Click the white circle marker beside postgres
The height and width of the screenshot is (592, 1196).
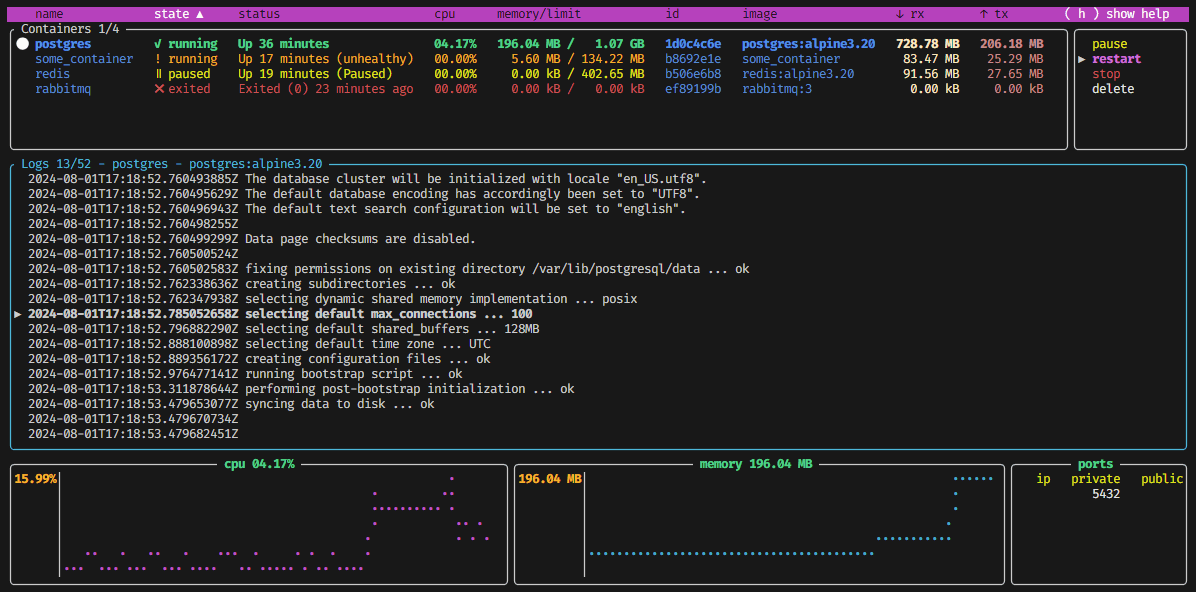tap(21, 44)
